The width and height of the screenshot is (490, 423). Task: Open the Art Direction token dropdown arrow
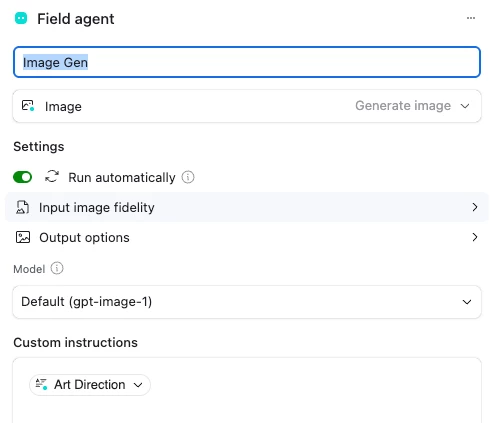[138, 385]
